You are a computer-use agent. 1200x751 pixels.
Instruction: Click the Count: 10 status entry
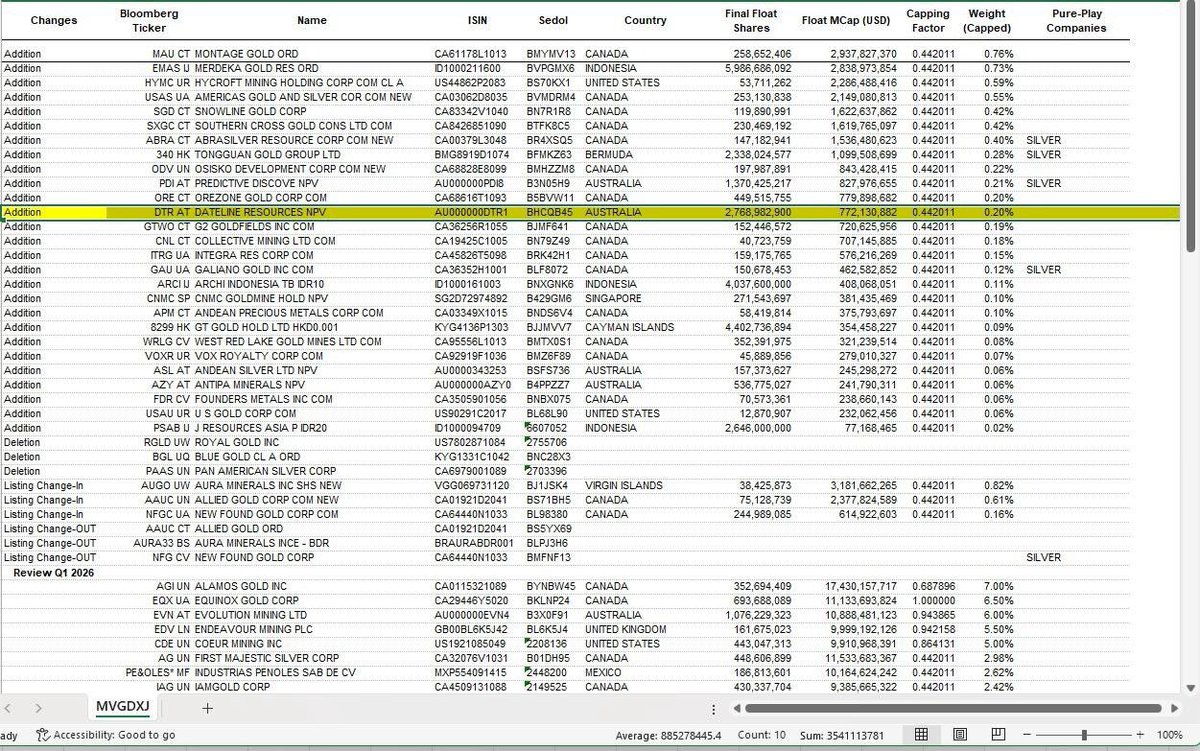pos(764,735)
